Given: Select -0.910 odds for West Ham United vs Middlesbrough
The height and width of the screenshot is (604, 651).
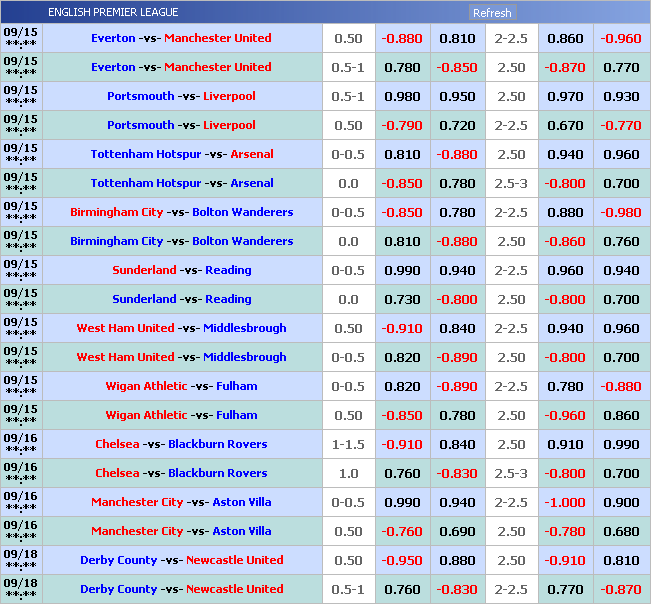Looking at the screenshot, I should [x=401, y=328].
